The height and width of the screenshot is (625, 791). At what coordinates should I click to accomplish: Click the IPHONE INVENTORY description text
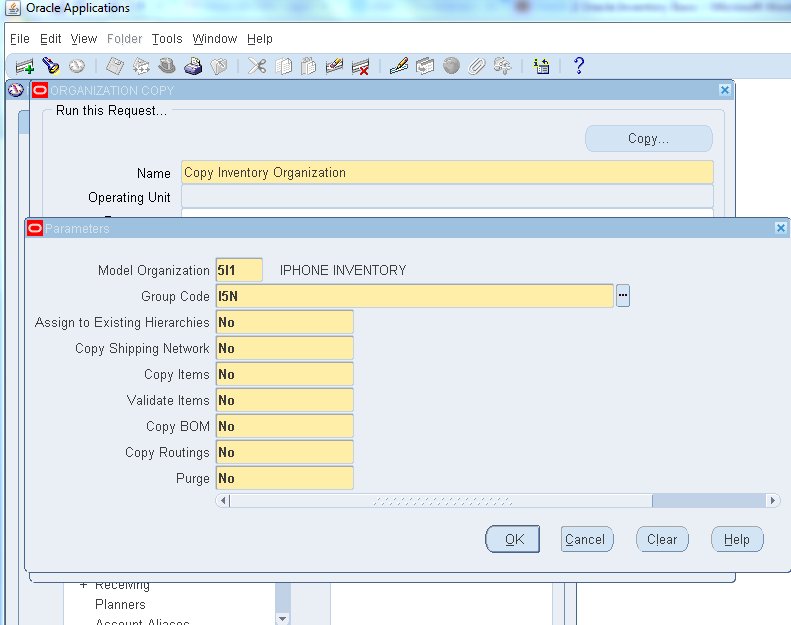pyautogui.click(x=343, y=270)
